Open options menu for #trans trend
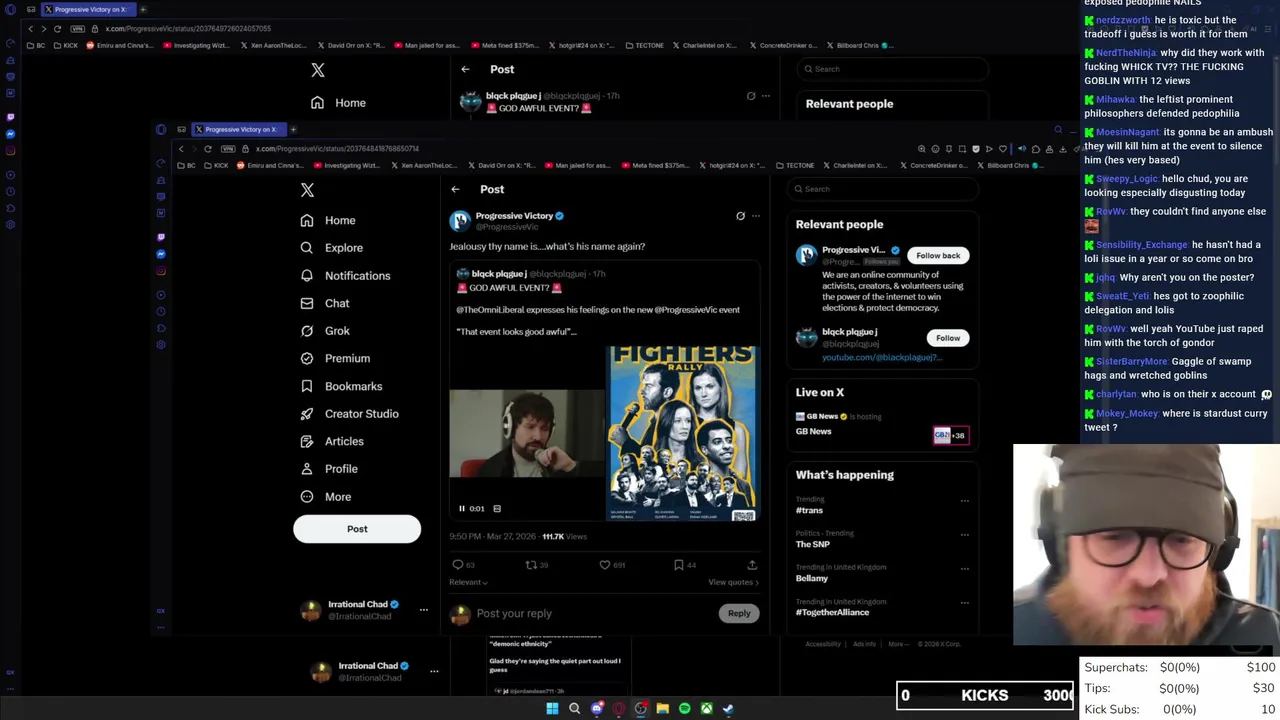This screenshot has height=720, width=1280. click(964, 500)
